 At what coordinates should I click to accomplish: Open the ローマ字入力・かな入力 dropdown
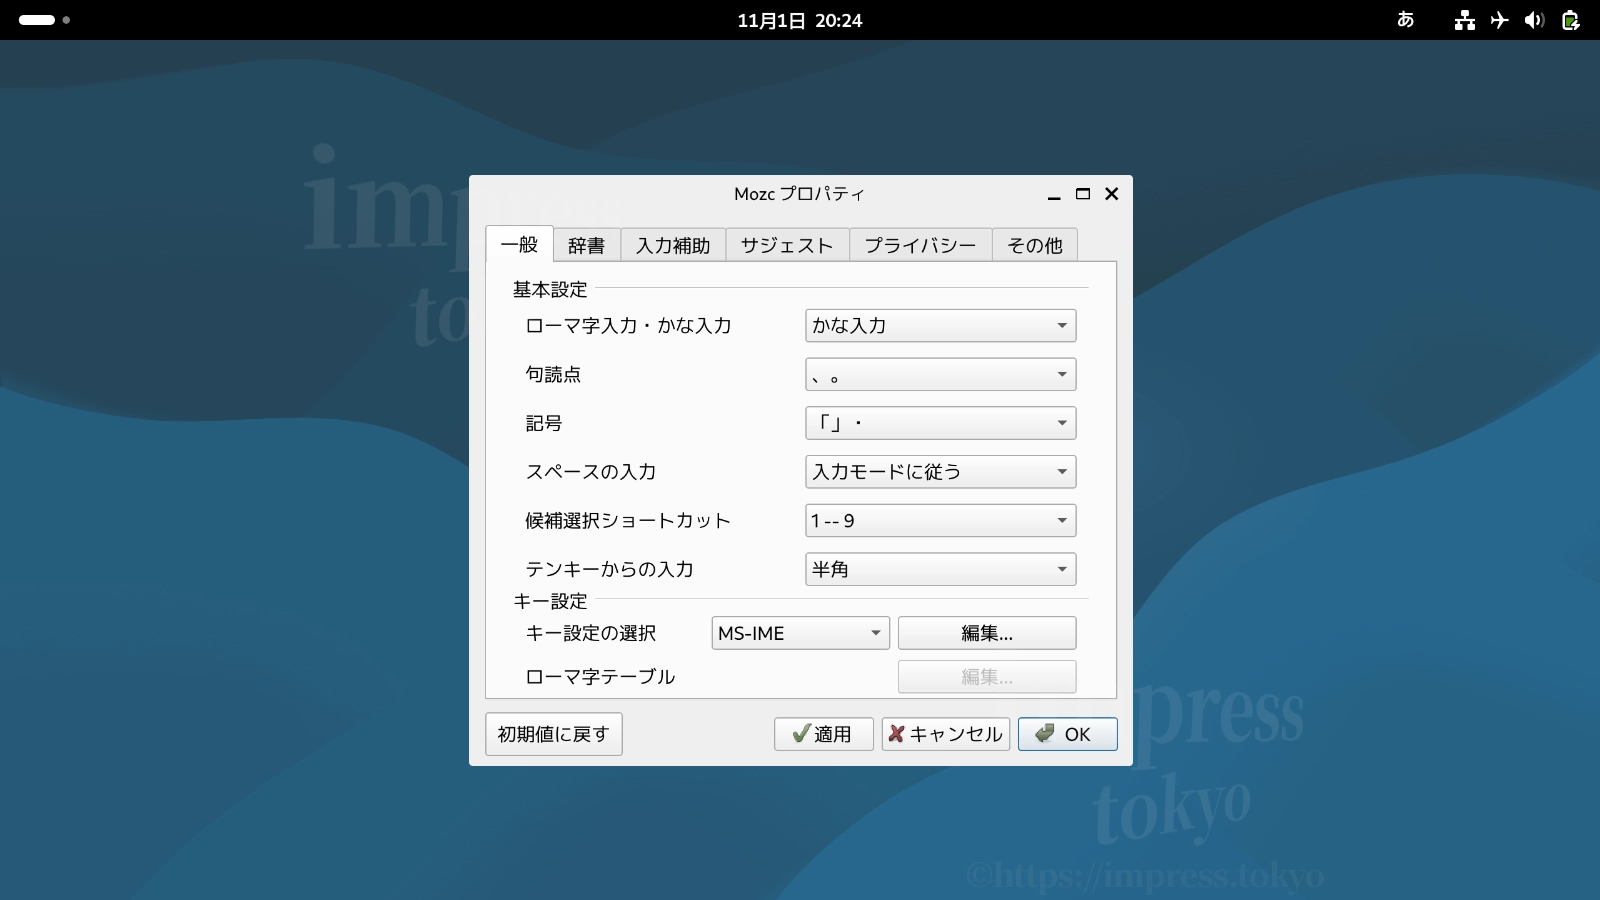pyautogui.click(x=940, y=325)
